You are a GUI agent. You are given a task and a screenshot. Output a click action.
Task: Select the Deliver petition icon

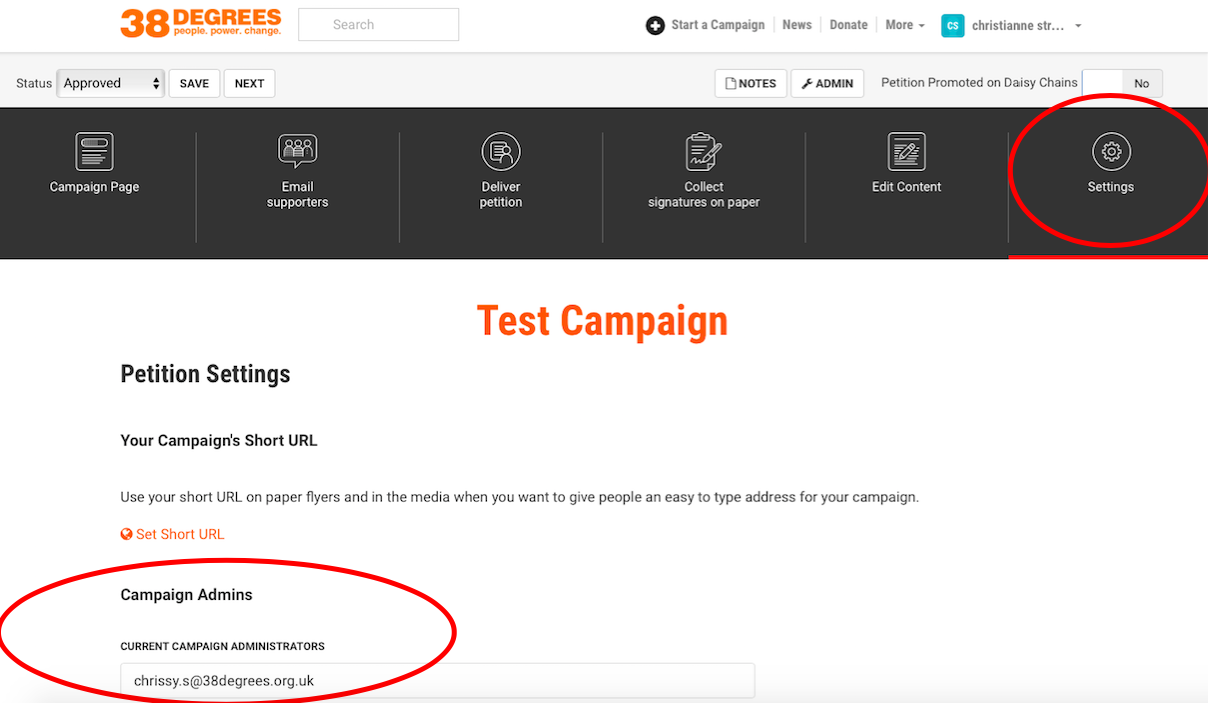click(x=501, y=152)
